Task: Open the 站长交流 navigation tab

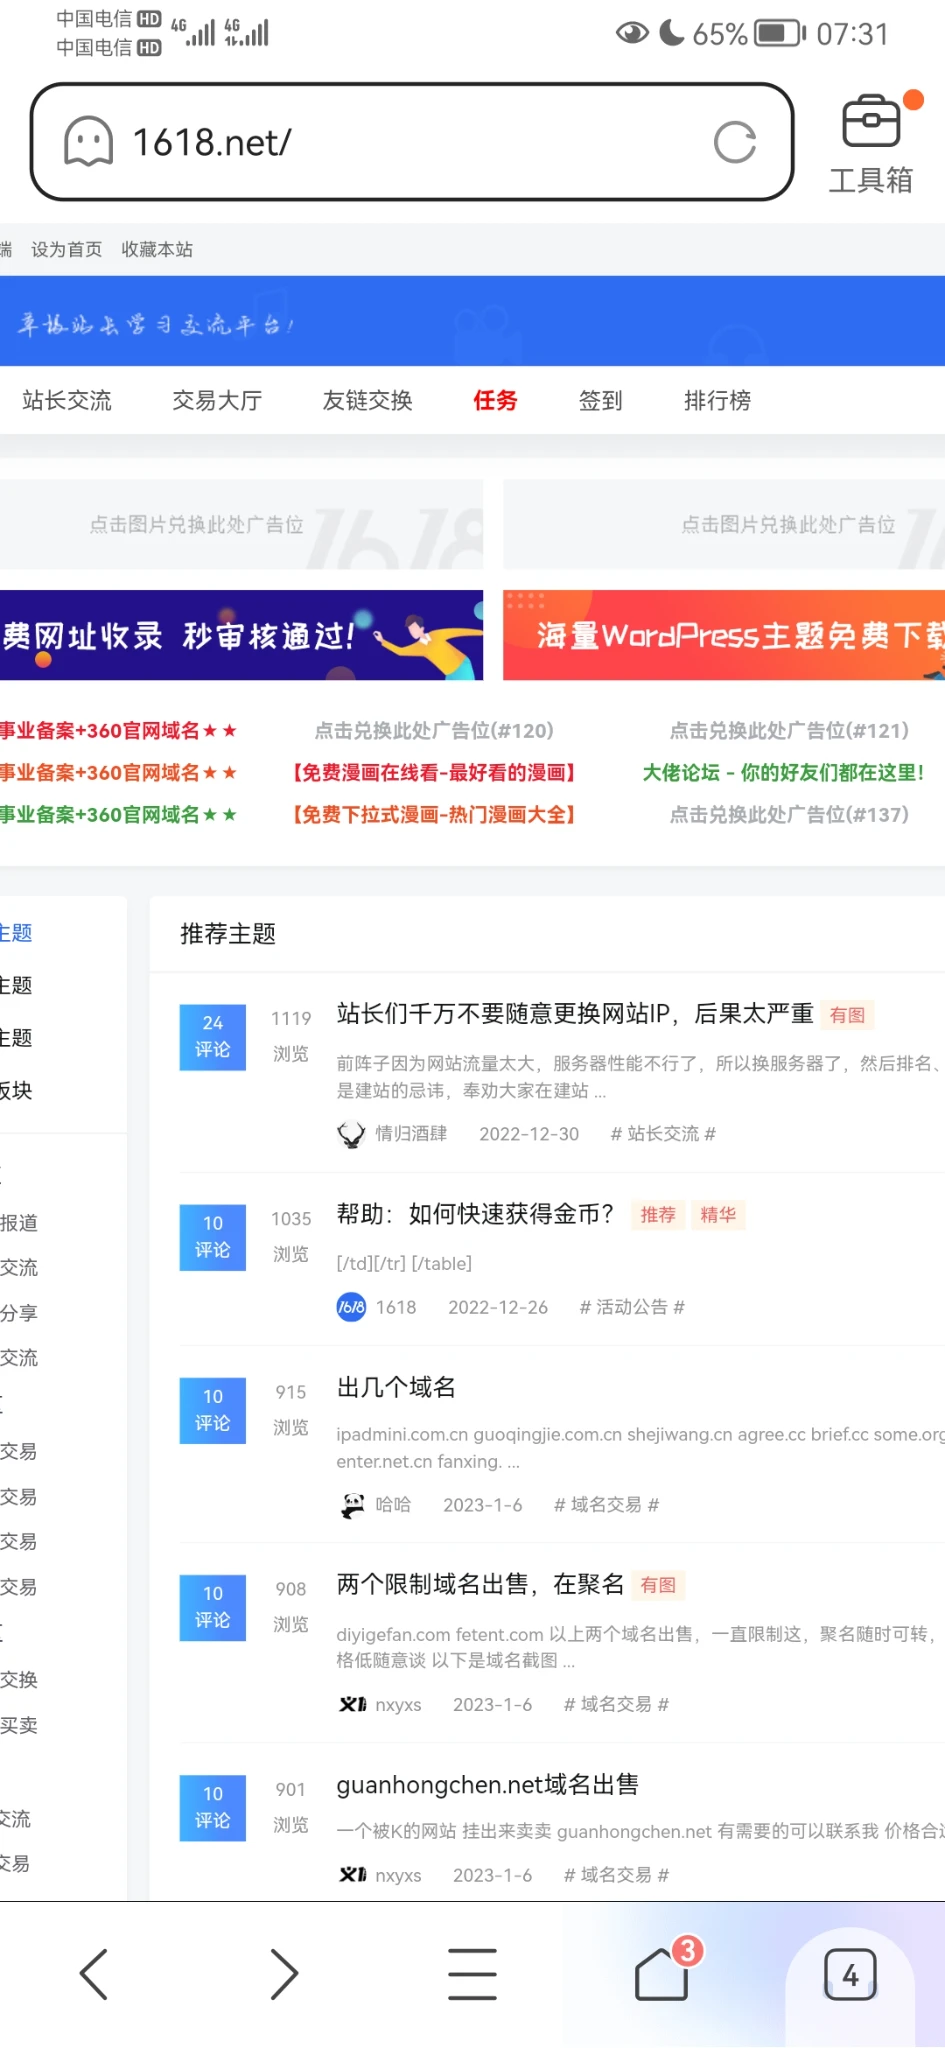Action: [x=67, y=401]
